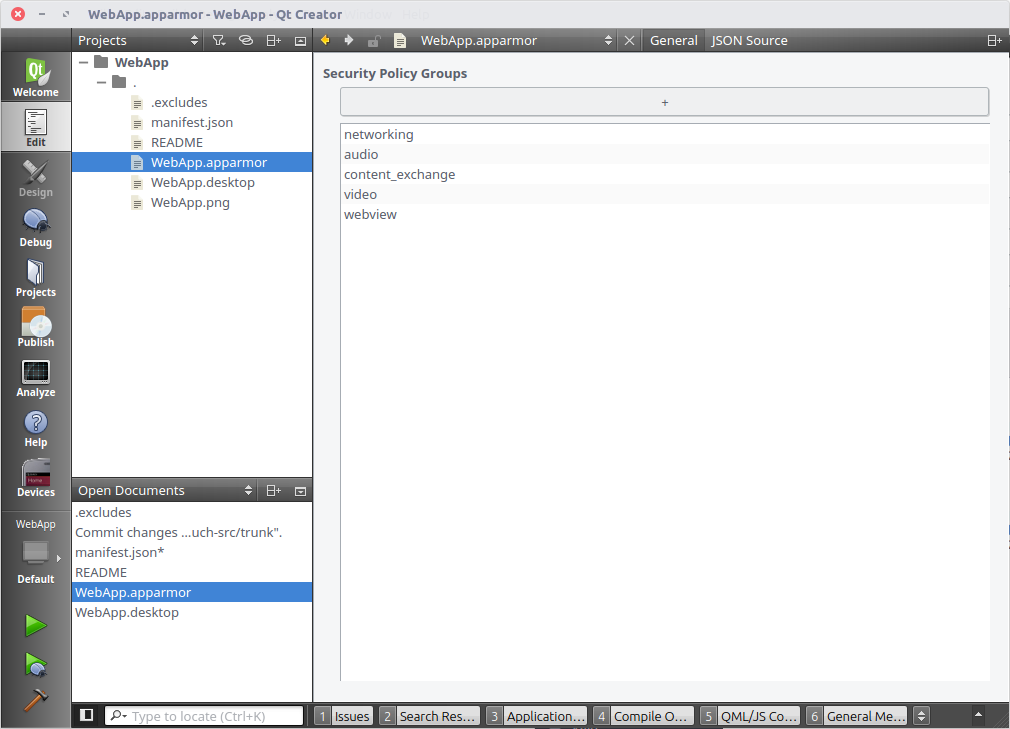Add a policy group with plus button
Viewport: 1010px width, 729px height.
[x=664, y=102]
